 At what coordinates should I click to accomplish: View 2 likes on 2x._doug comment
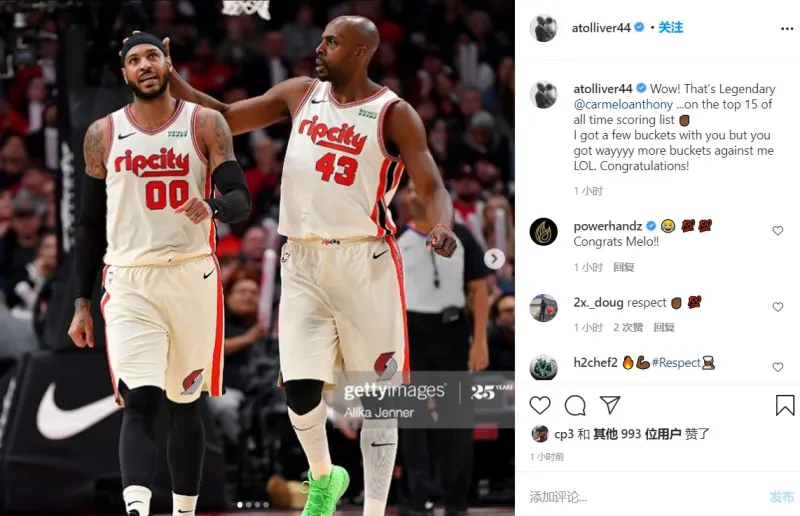[628, 328]
